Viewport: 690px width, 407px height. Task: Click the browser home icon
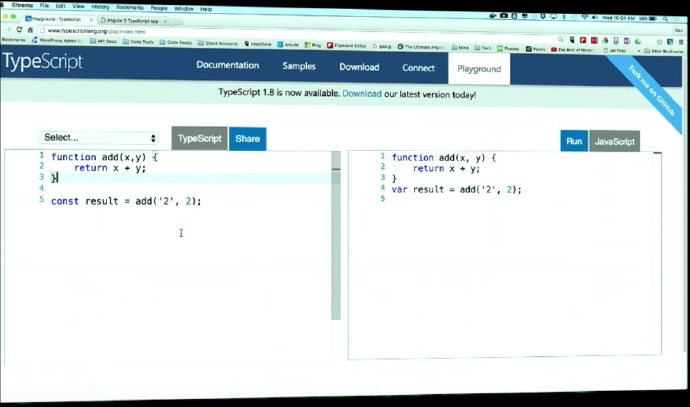[30, 30]
